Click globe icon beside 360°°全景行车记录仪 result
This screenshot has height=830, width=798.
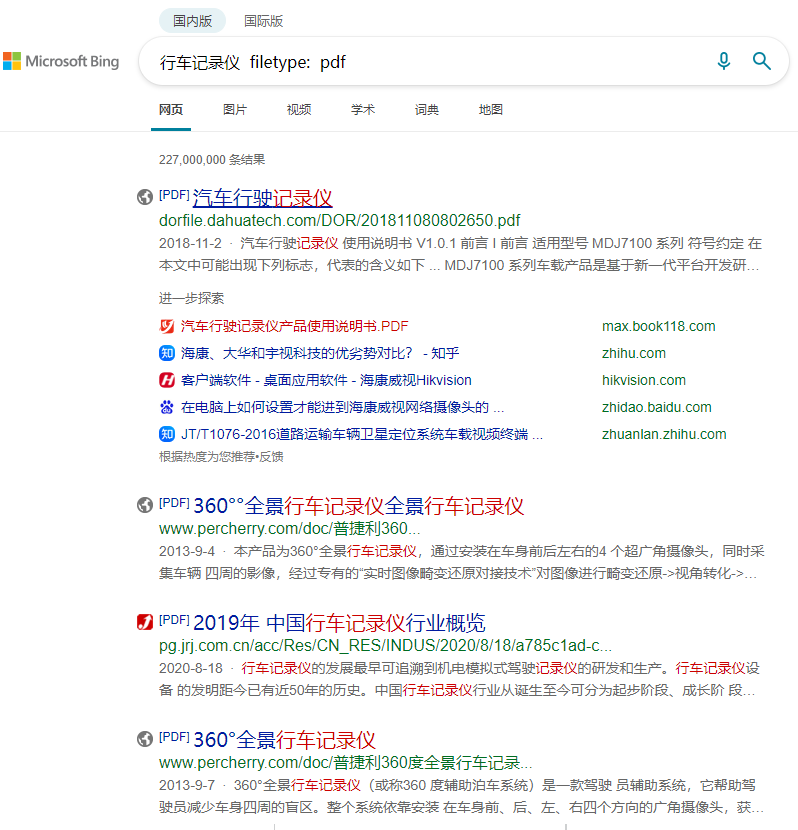(x=144, y=505)
